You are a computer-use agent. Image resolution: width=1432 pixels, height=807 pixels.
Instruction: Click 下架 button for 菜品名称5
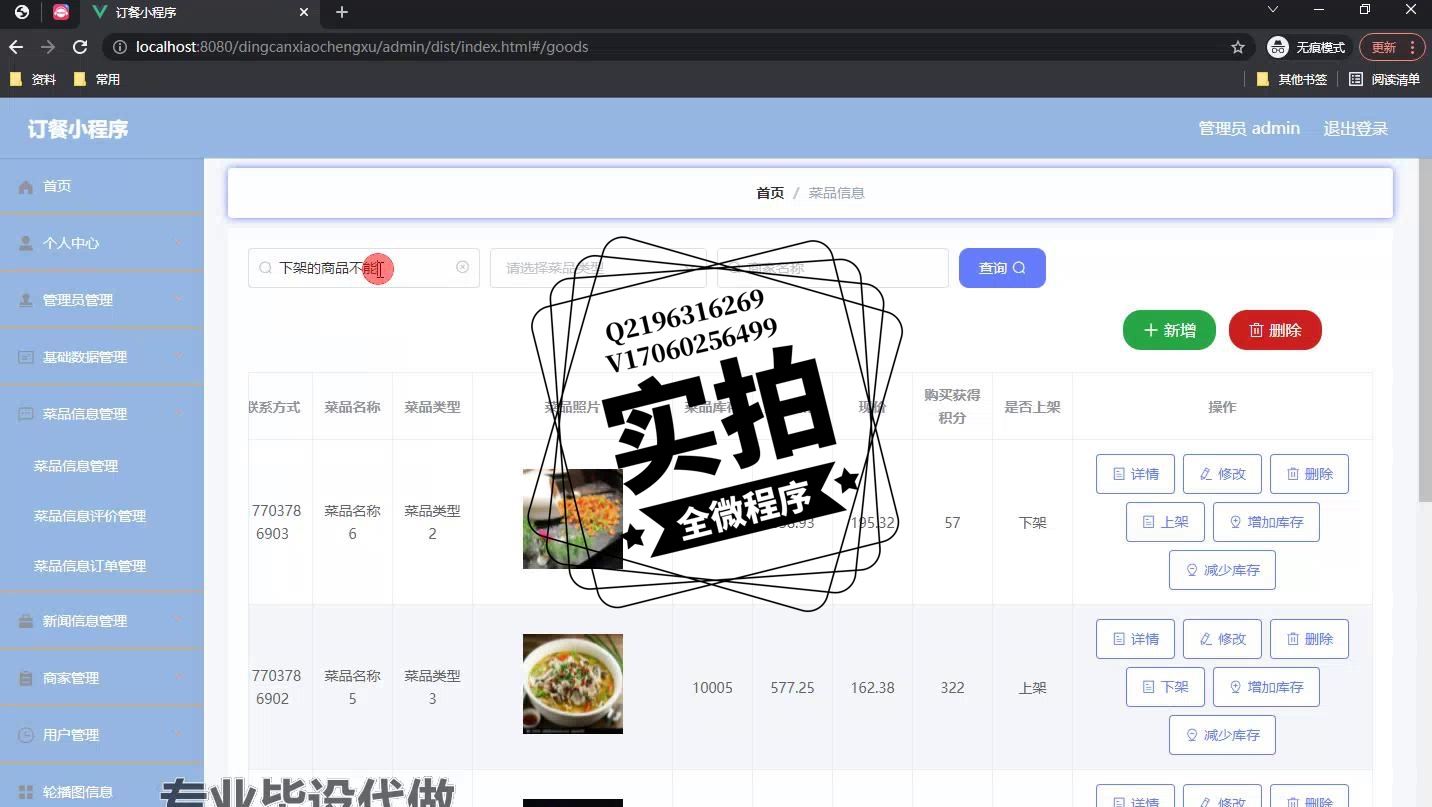pos(1165,687)
